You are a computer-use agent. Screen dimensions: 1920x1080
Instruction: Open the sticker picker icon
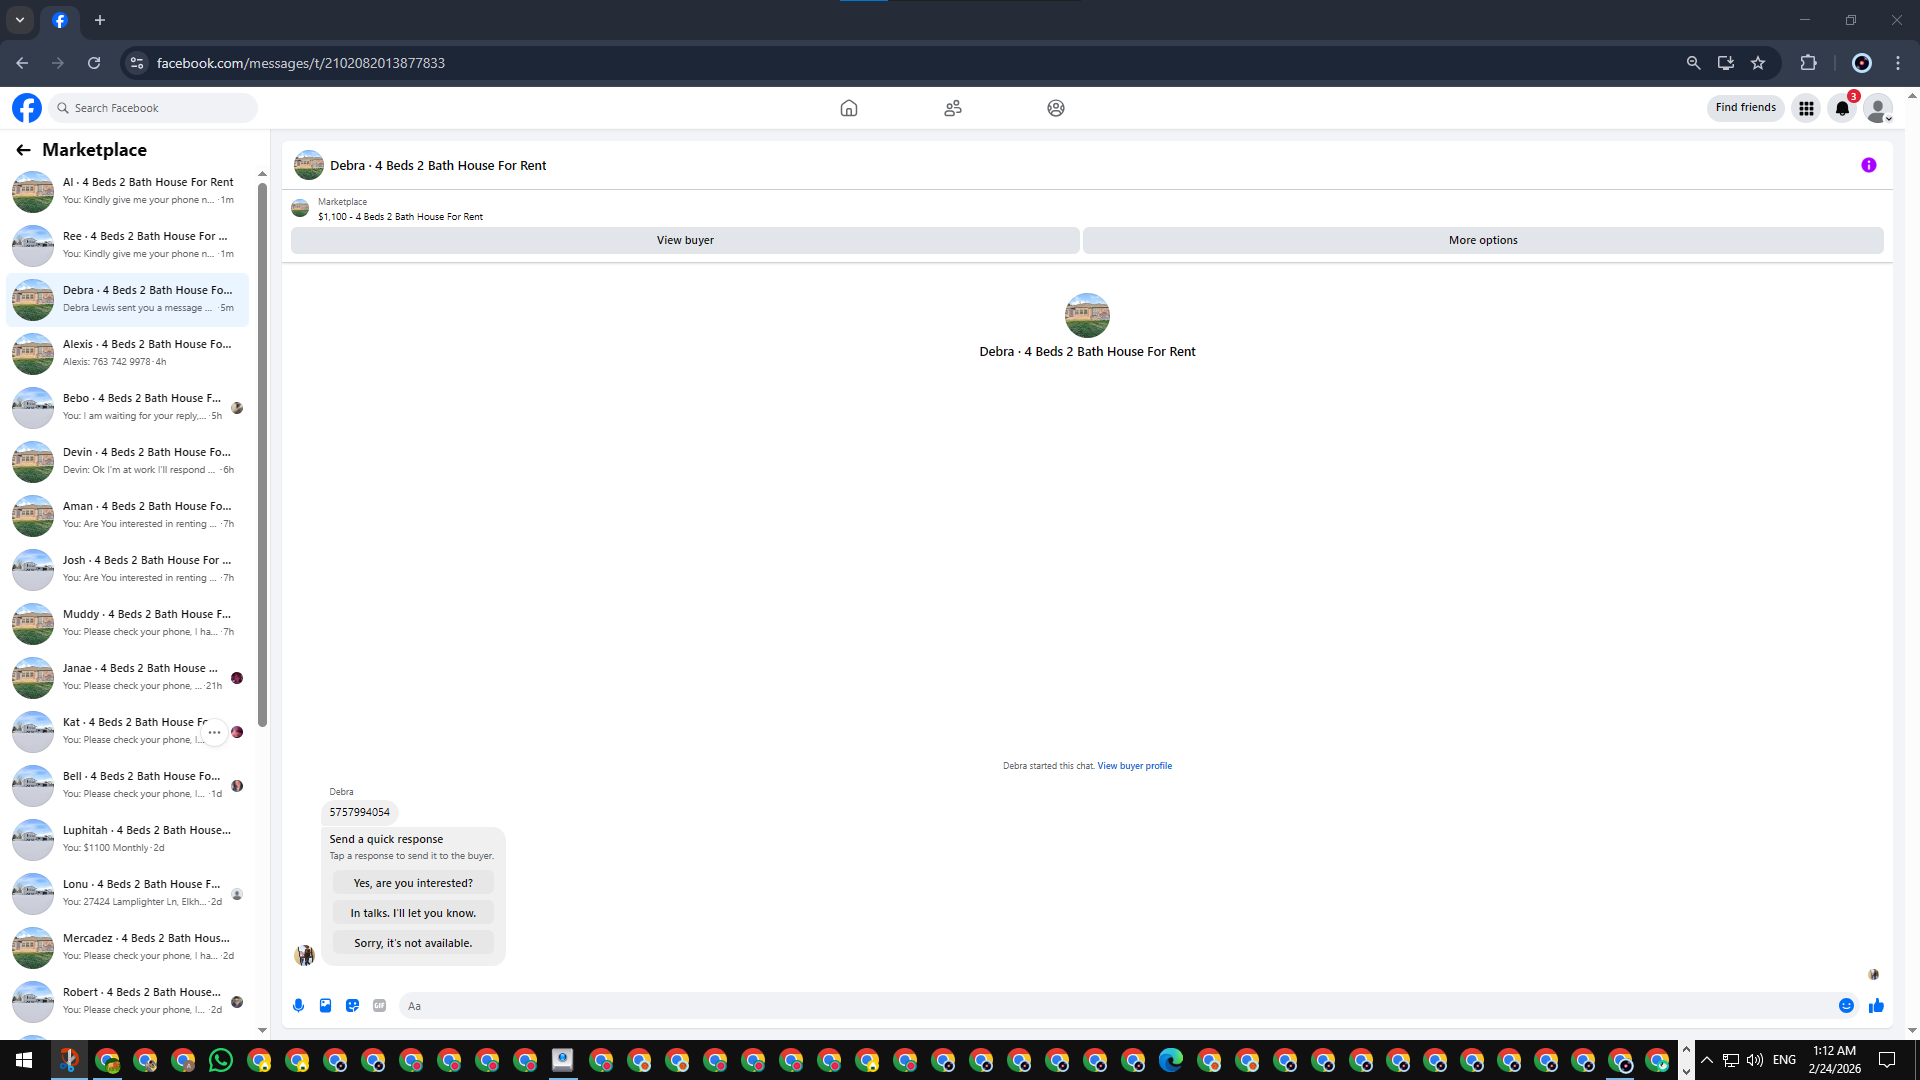click(x=352, y=1006)
